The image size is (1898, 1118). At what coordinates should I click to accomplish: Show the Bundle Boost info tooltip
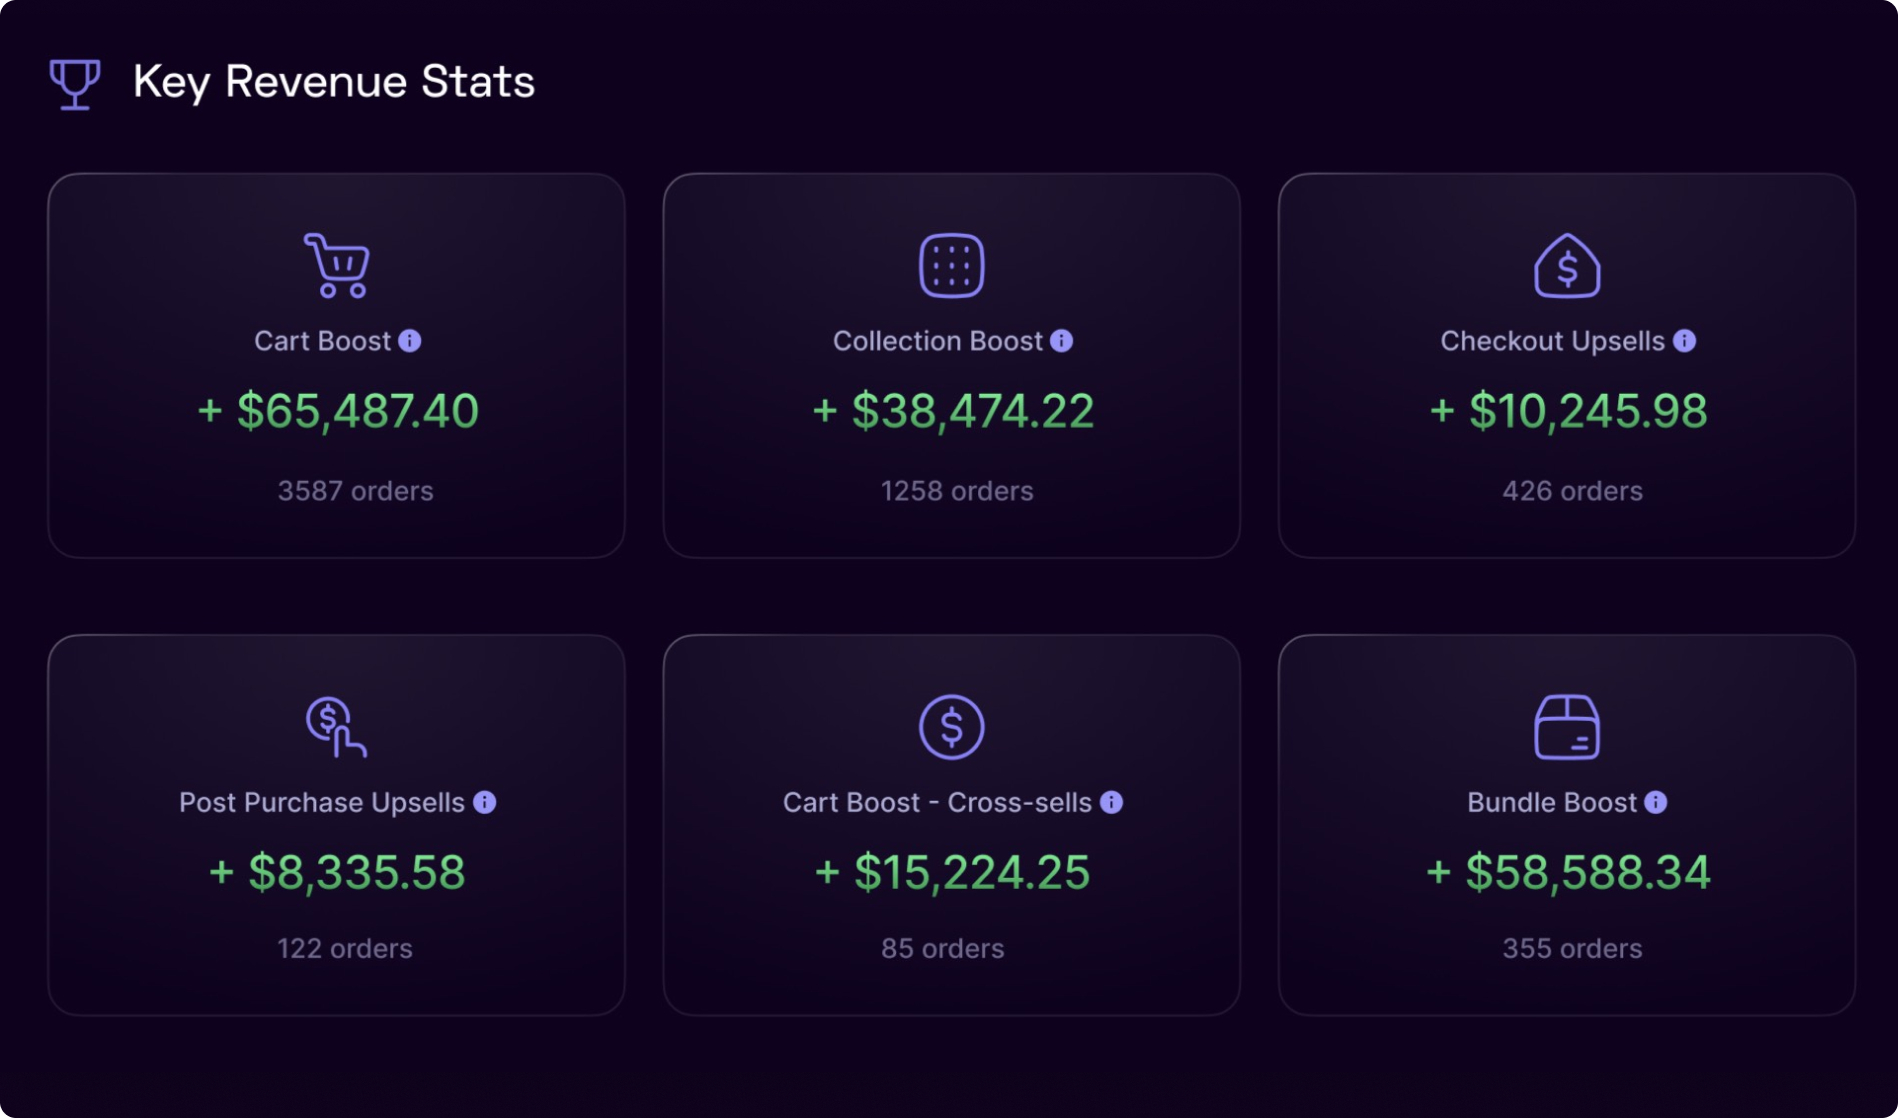click(x=1656, y=802)
